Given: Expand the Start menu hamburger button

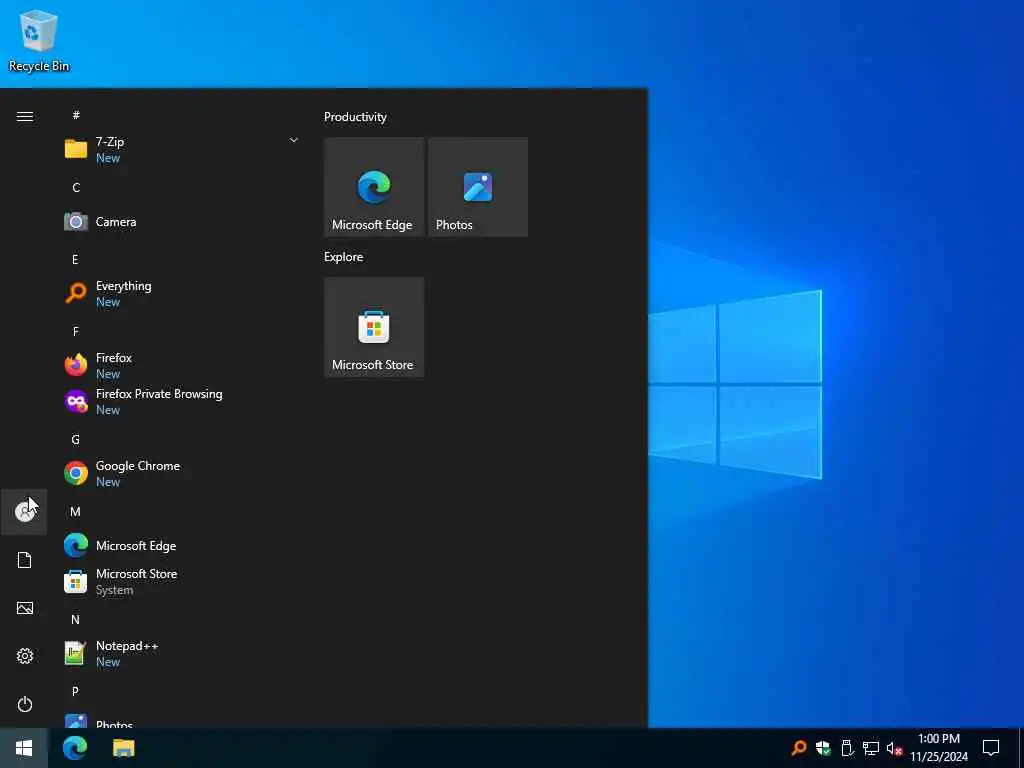Looking at the screenshot, I should (25, 116).
